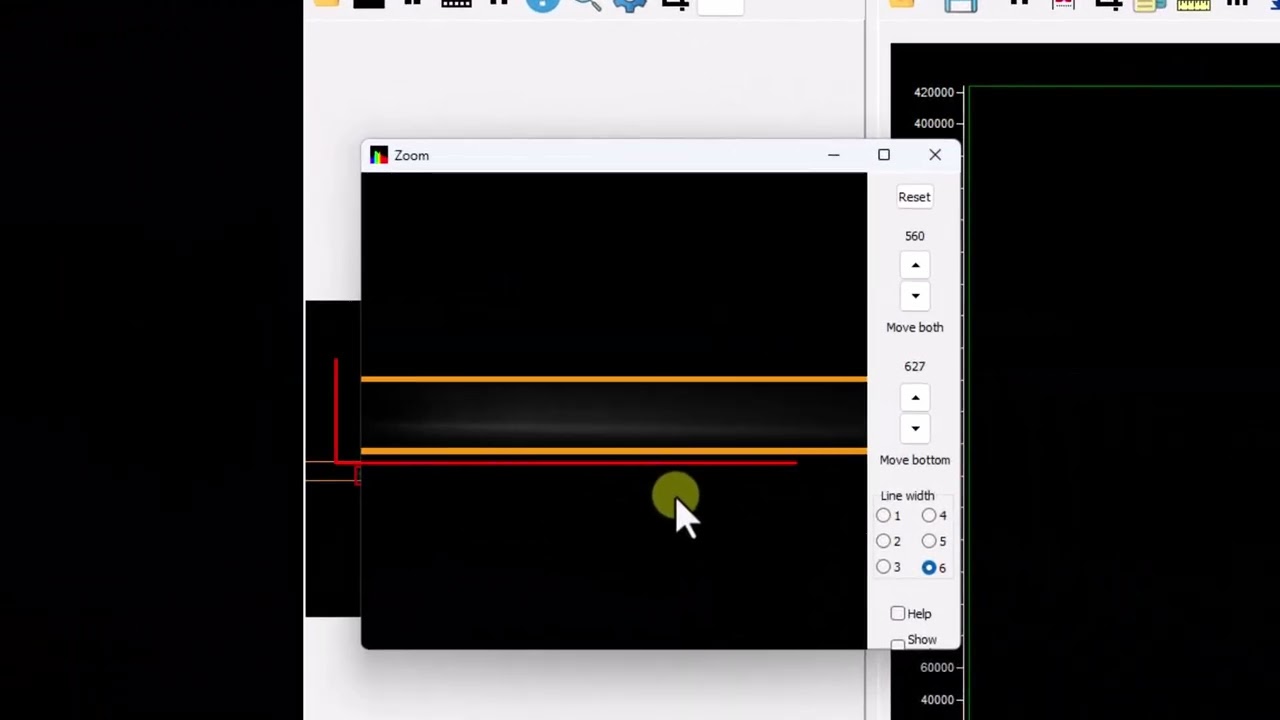Maximize the Zoom window

pyautogui.click(x=884, y=155)
